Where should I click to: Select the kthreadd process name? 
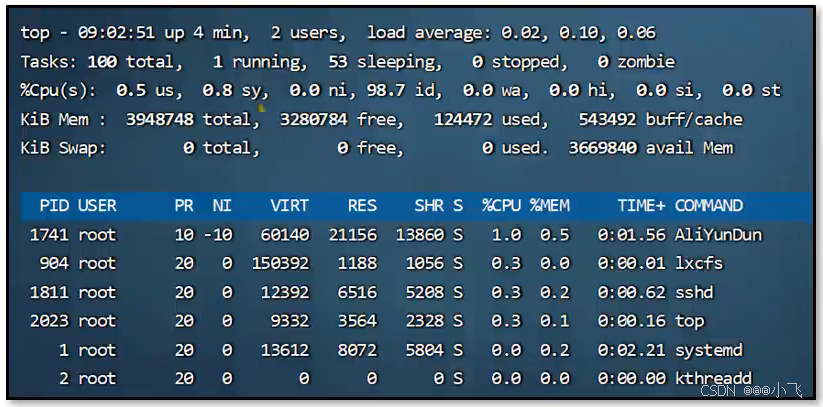[x=714, y=378]
